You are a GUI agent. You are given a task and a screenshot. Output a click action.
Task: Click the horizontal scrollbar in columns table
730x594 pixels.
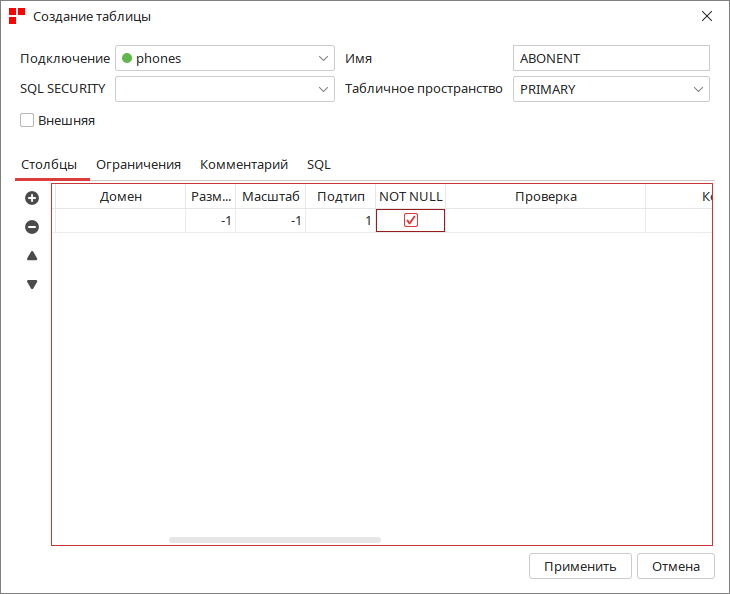pyautogui.click(x=275, y=540)
